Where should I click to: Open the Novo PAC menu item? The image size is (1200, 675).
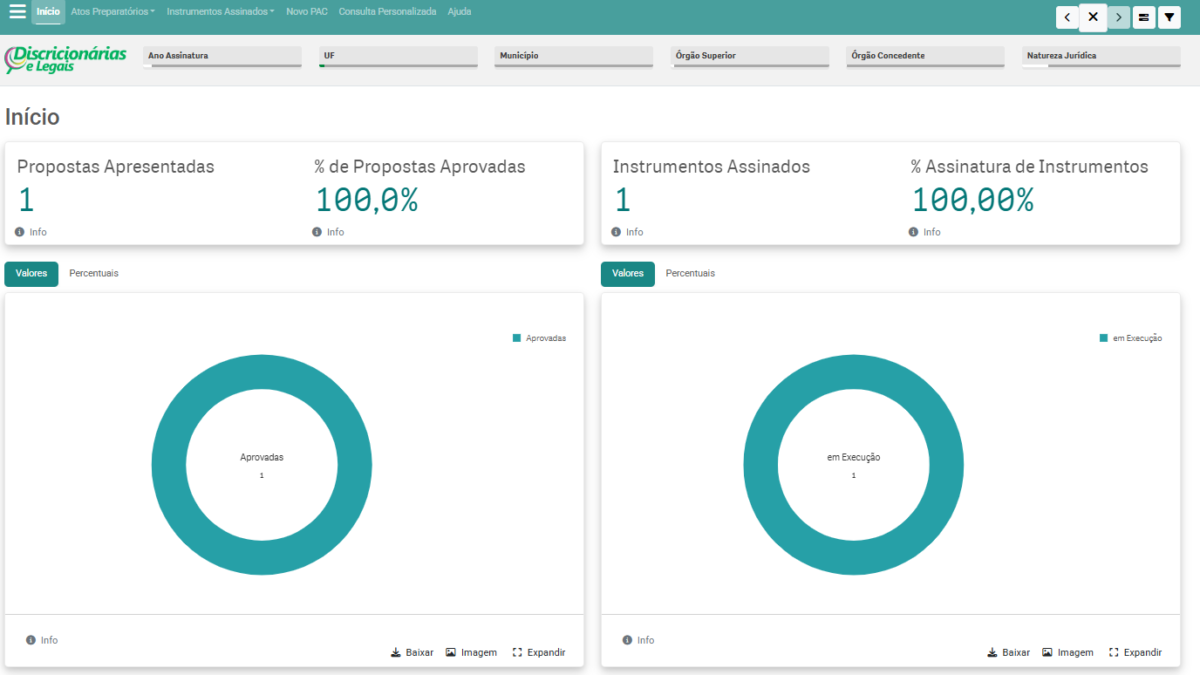[x=307, y=12]
